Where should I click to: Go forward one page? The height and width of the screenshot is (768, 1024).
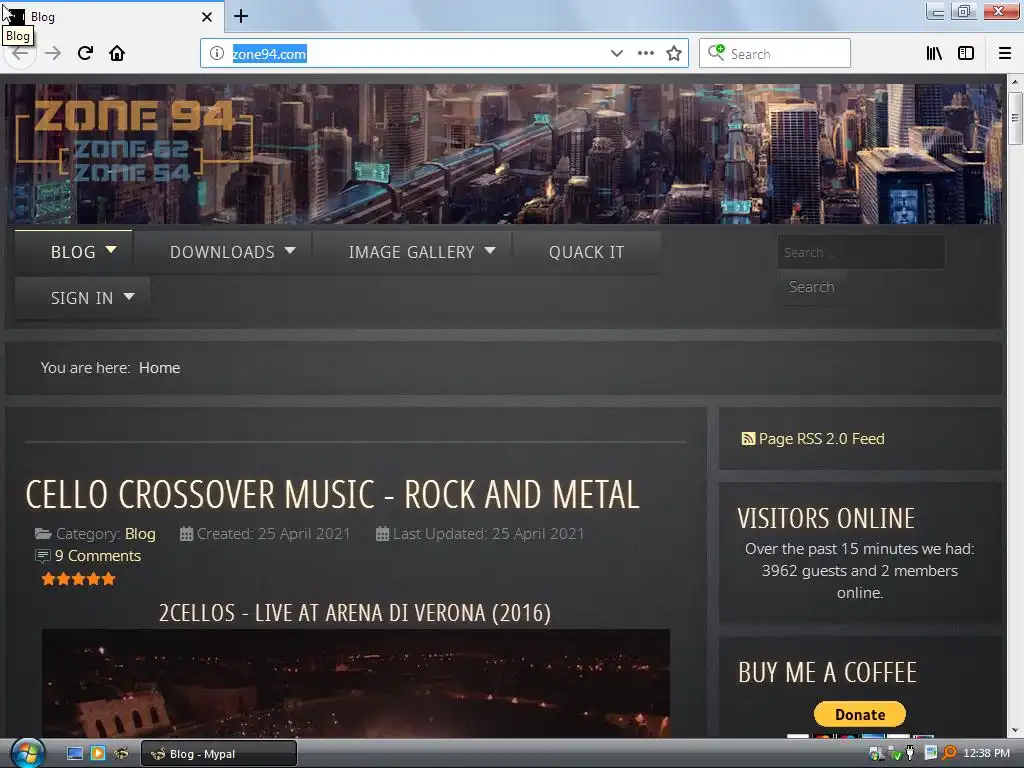(x=53, y=53)
